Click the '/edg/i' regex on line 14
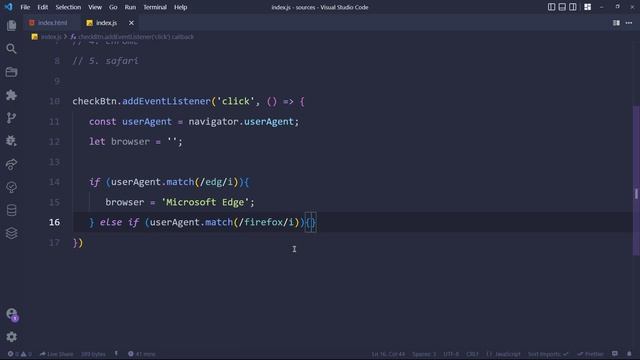 (216, 182)
